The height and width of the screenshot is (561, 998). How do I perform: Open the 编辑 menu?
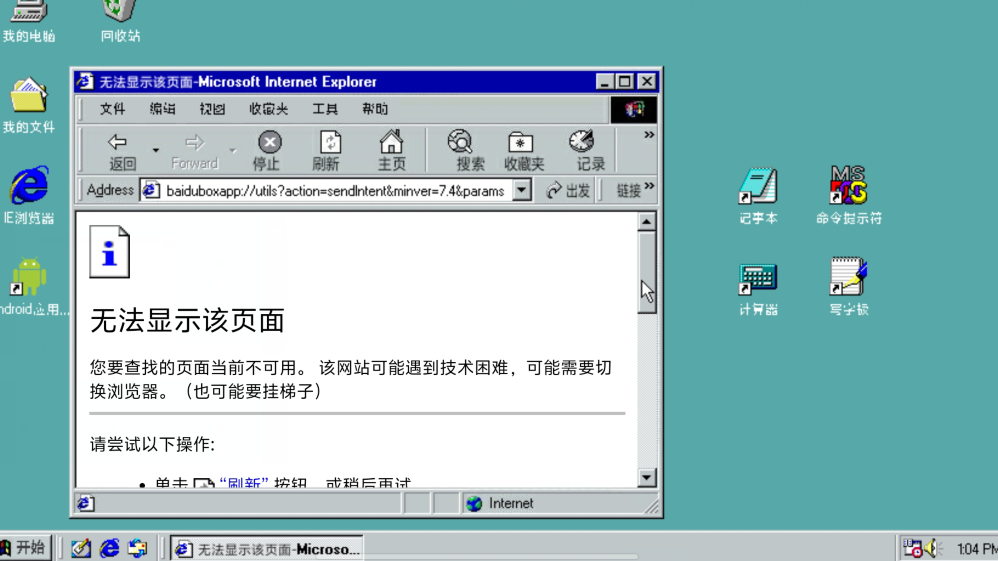tap(162, 109)
